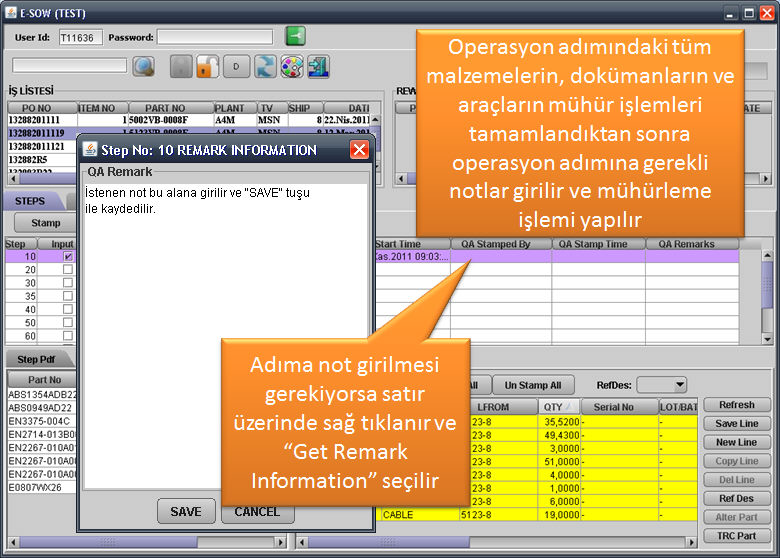Open the Step Pdf tab
780x558 pixels.
[36, 359]
